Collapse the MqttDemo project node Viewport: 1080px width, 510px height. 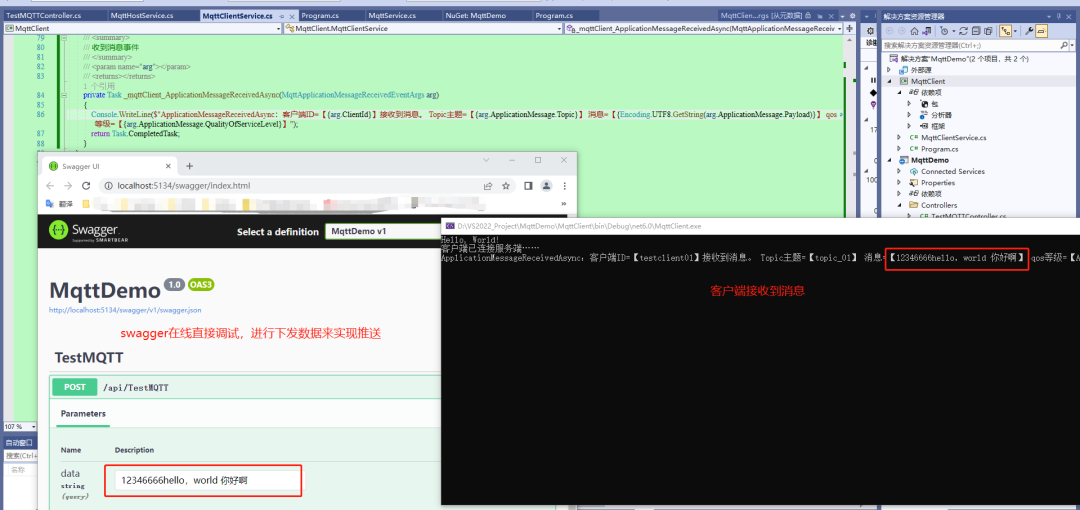[889, 160]
